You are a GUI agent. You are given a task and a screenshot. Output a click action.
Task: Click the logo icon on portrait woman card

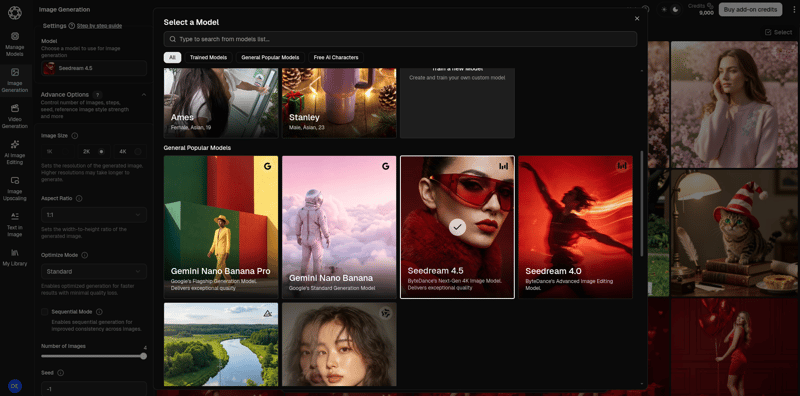[386, 313]
